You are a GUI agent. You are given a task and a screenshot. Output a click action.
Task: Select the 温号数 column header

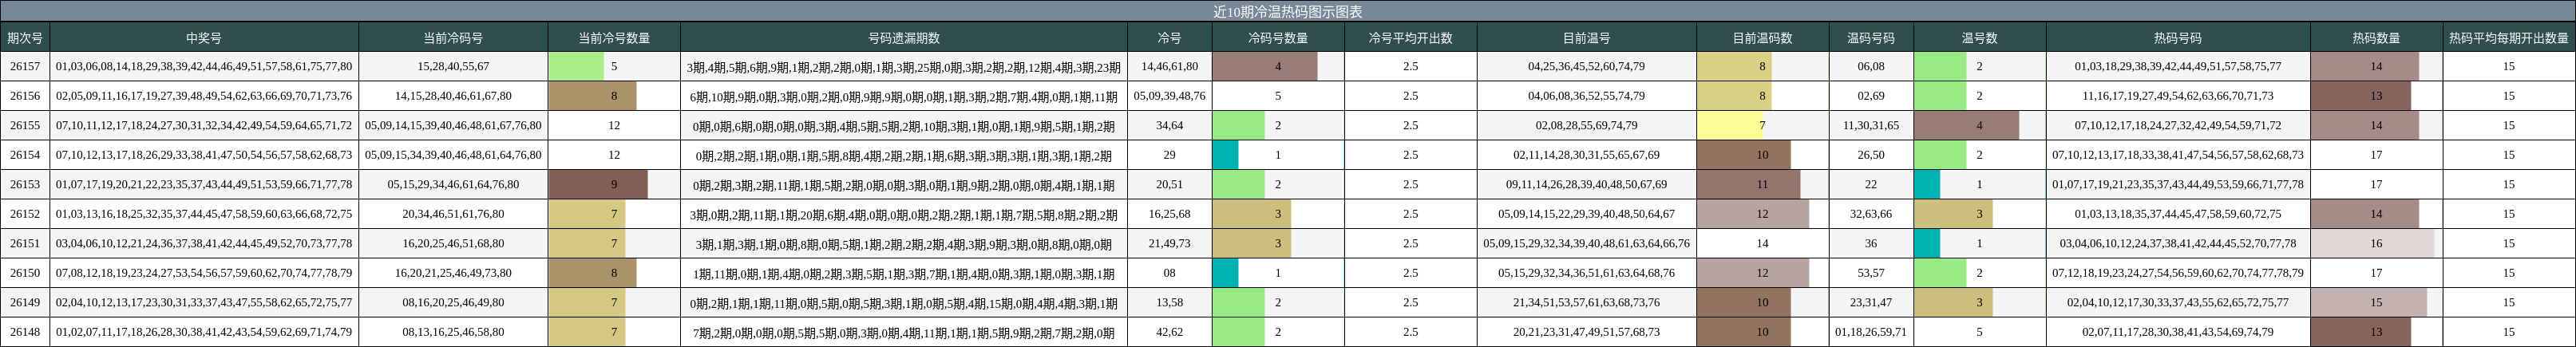pyautogui.click(x=1979, y=37)
